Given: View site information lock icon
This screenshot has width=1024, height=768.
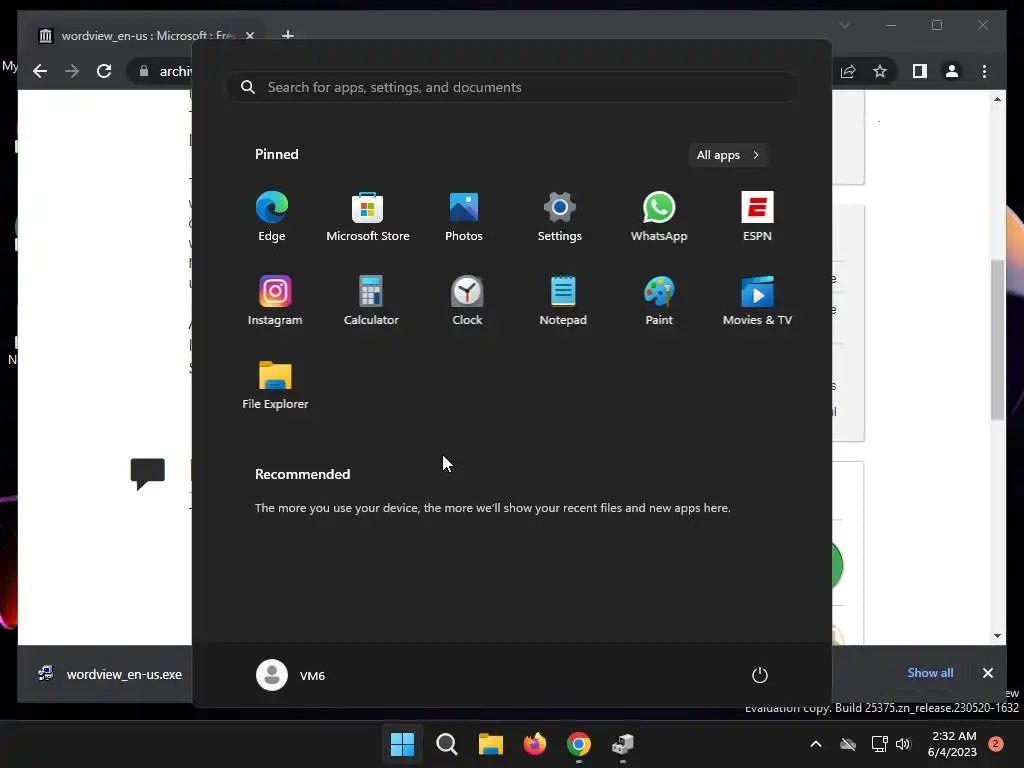Looking at the screenshot, I should coord(144,71).
